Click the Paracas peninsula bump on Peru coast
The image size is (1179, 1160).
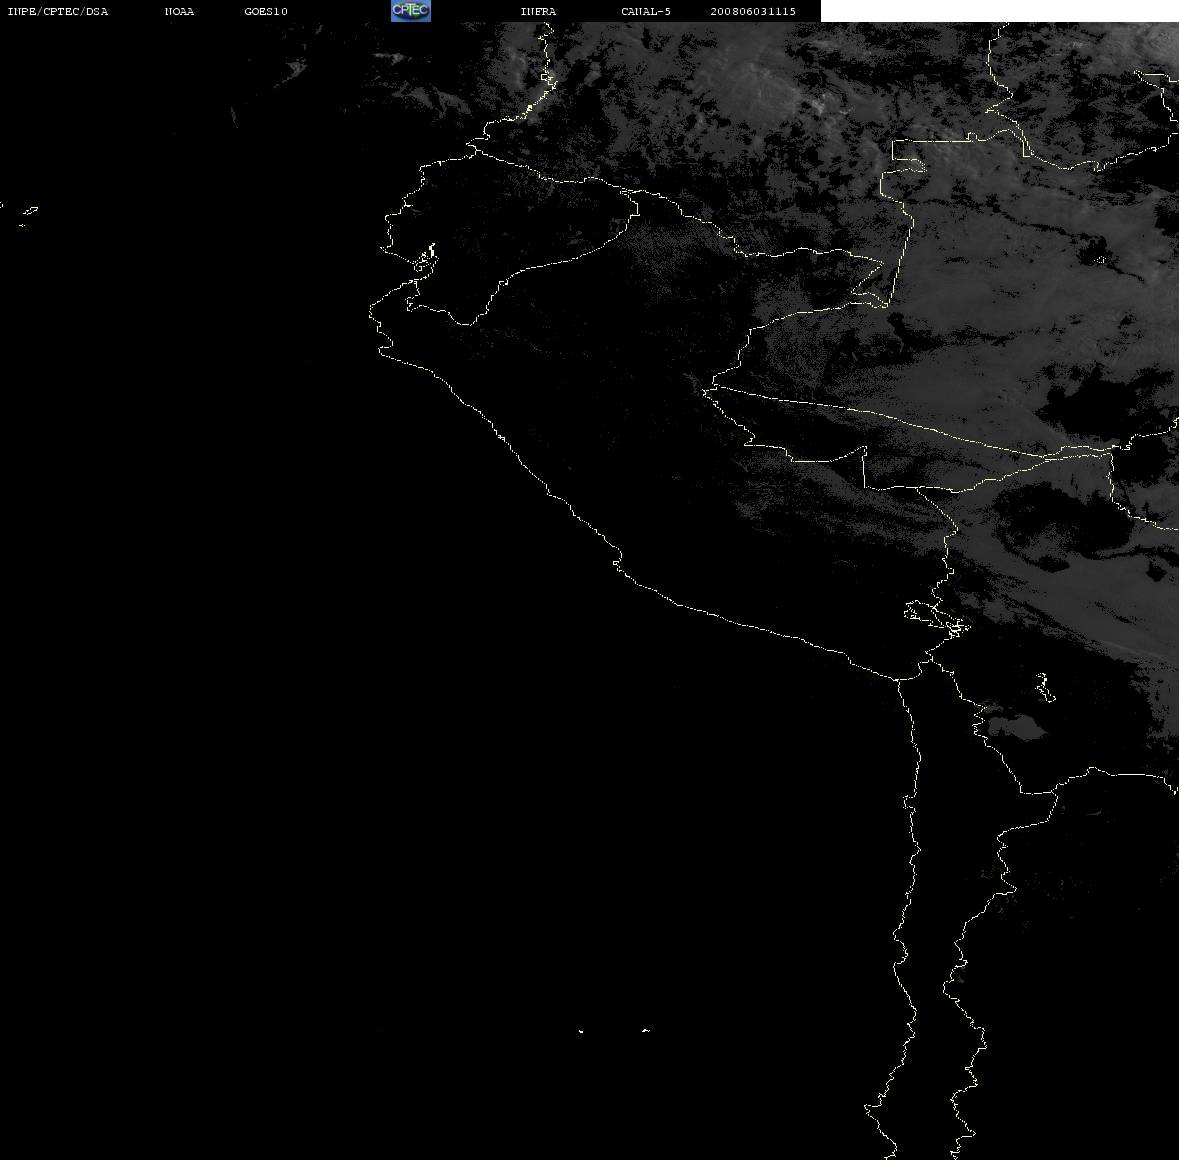point(617,561)
